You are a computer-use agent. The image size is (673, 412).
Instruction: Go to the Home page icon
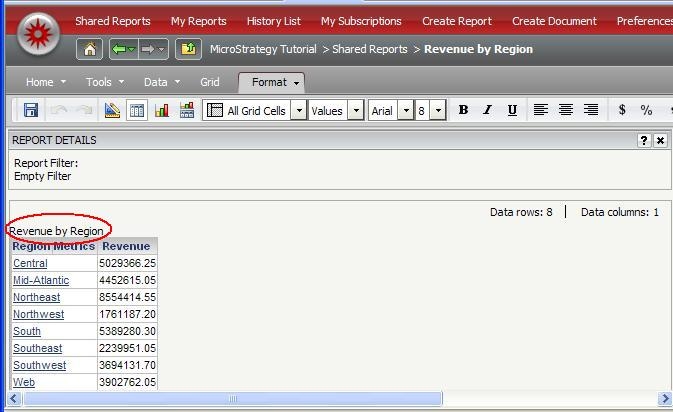pos(90,49)
